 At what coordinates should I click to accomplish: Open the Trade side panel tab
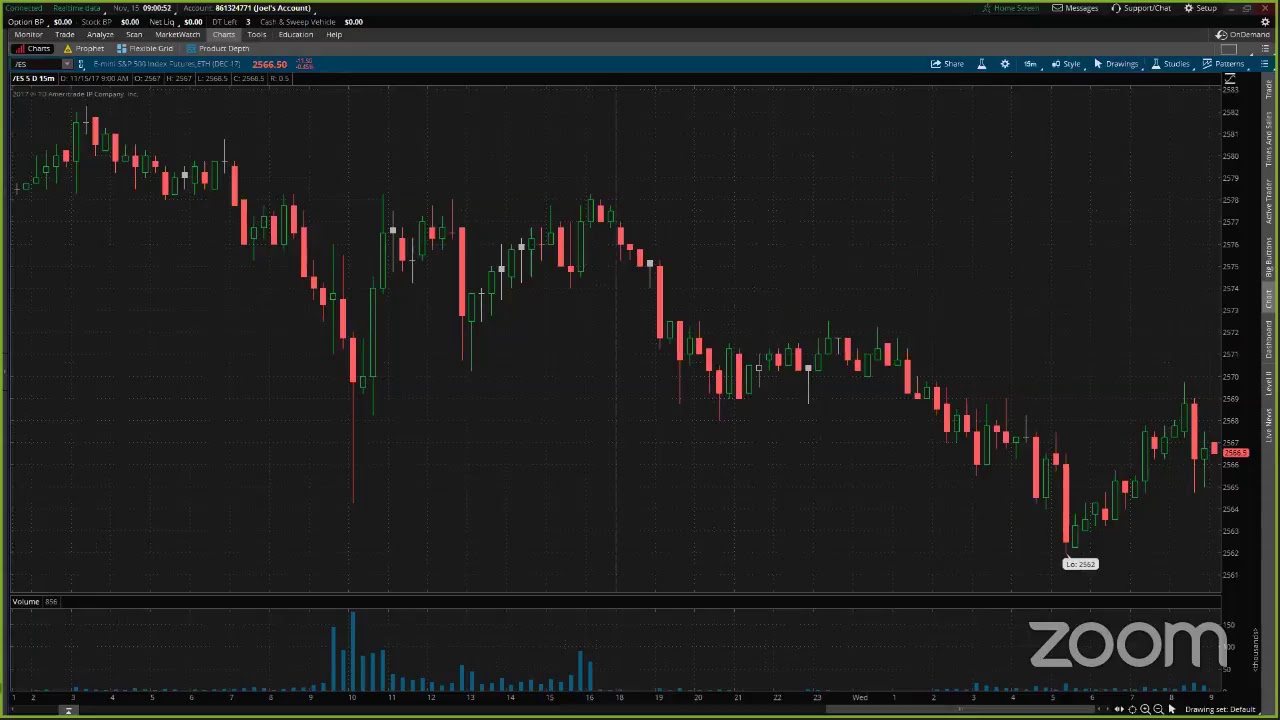coord(1270,88)
